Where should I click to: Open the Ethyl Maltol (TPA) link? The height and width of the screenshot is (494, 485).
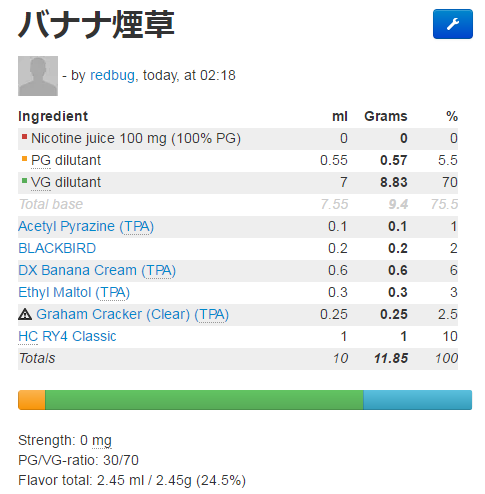pos(74,292)
